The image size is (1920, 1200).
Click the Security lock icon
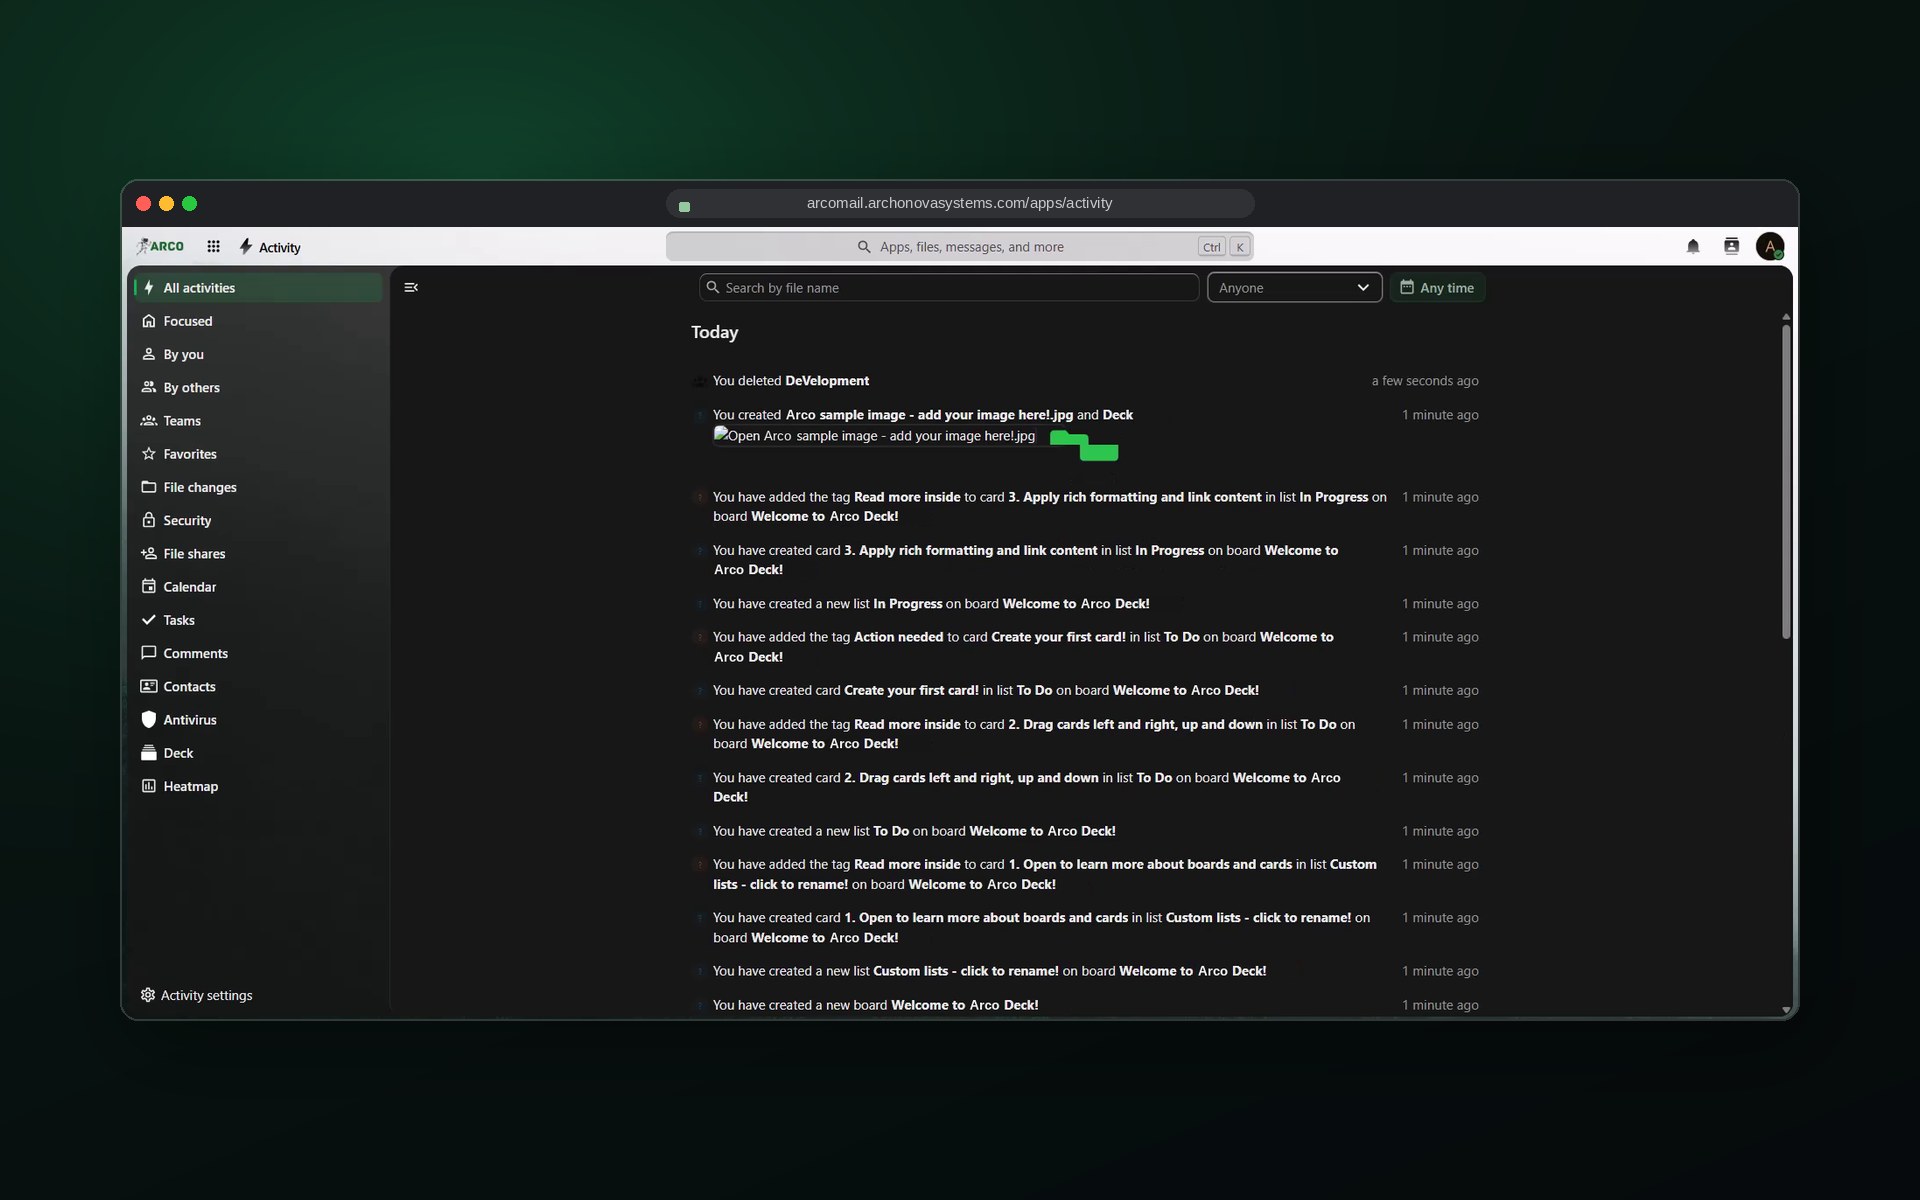[149, 520]
